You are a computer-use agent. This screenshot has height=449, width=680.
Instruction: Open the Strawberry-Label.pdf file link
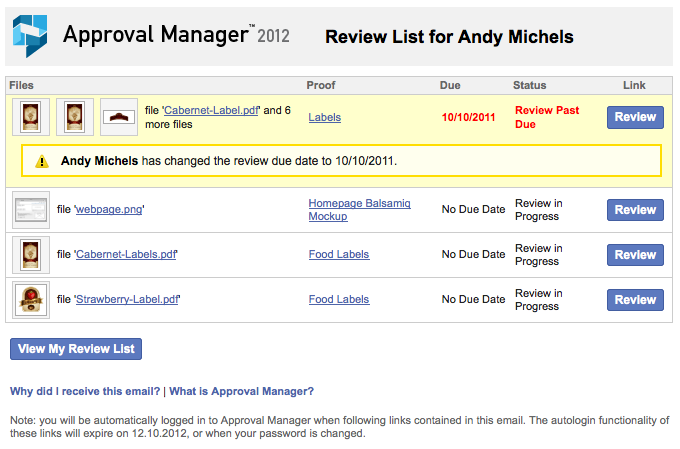pos(128,299)
